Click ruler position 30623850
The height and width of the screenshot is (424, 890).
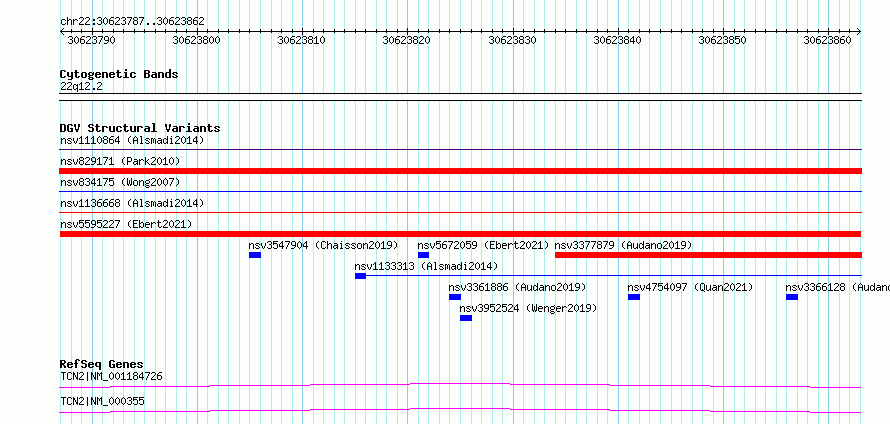(x=723, y=40)
